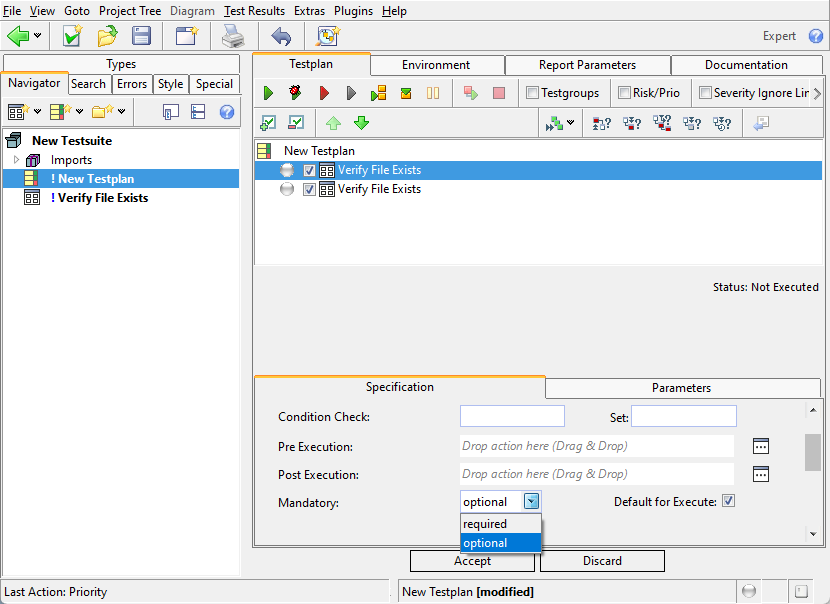
Task: Enable the Risk/Prio checkbox
Action: (624, 93)
